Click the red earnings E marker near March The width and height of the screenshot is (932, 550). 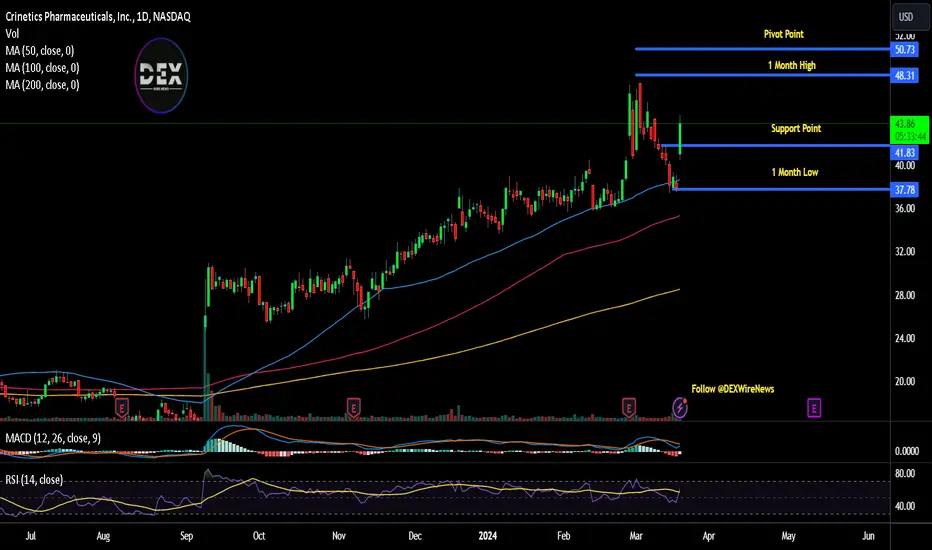tap(628, 408)
